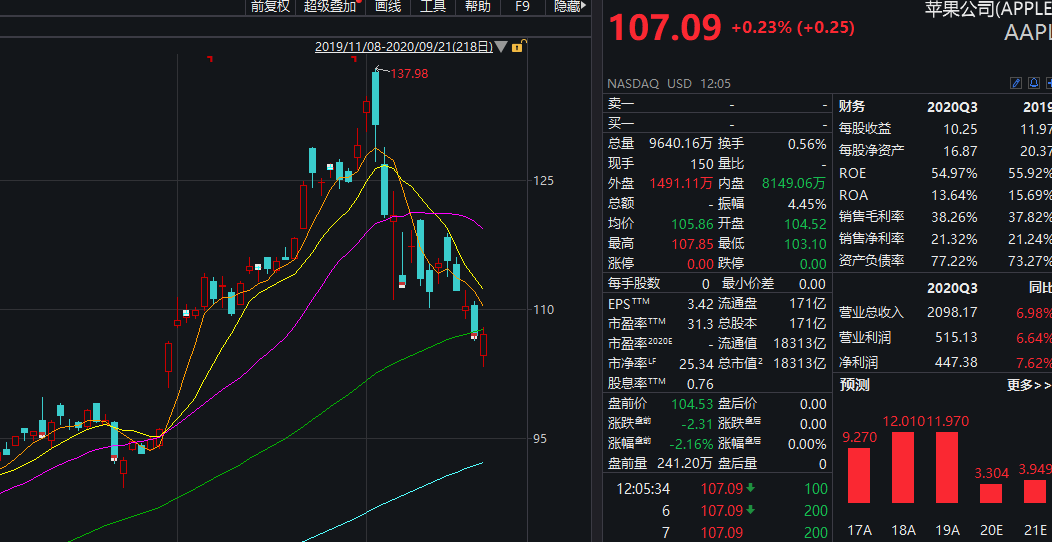Click the 137.98 high price label
This screenshot has width=1052, height=542.
click(409, 74)
